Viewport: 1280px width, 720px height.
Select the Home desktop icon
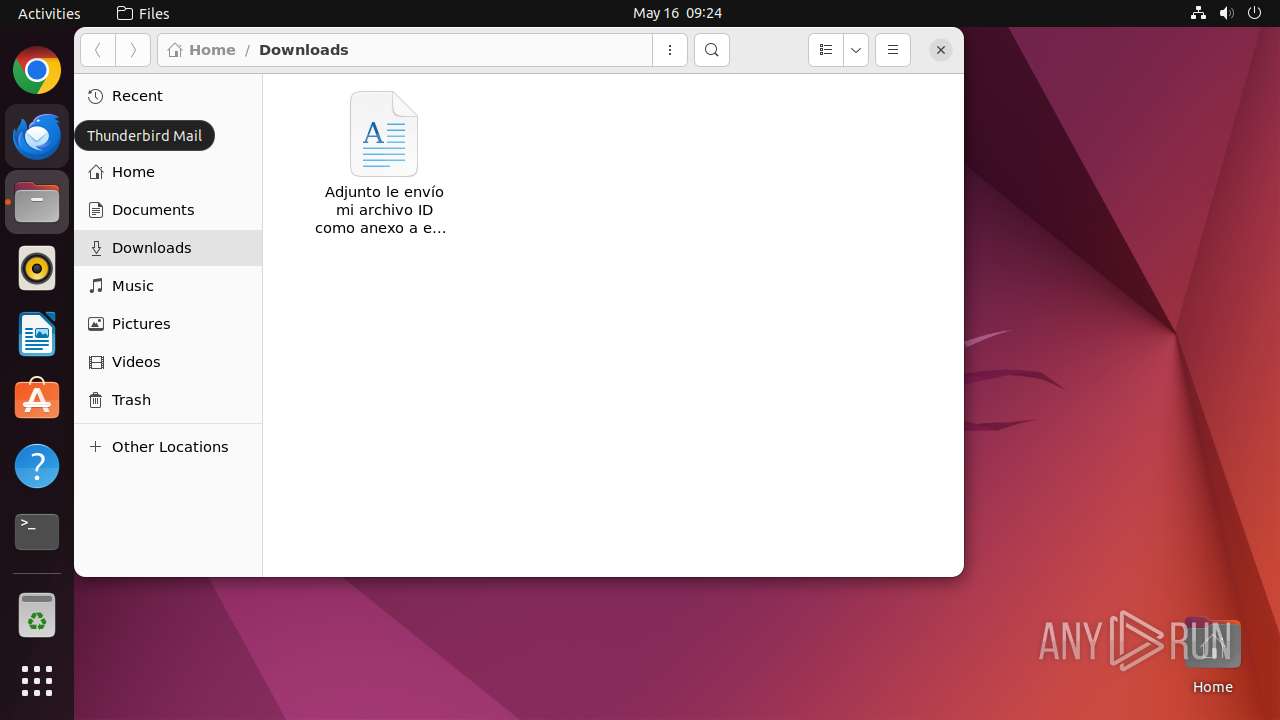[x=1212, y=657]
